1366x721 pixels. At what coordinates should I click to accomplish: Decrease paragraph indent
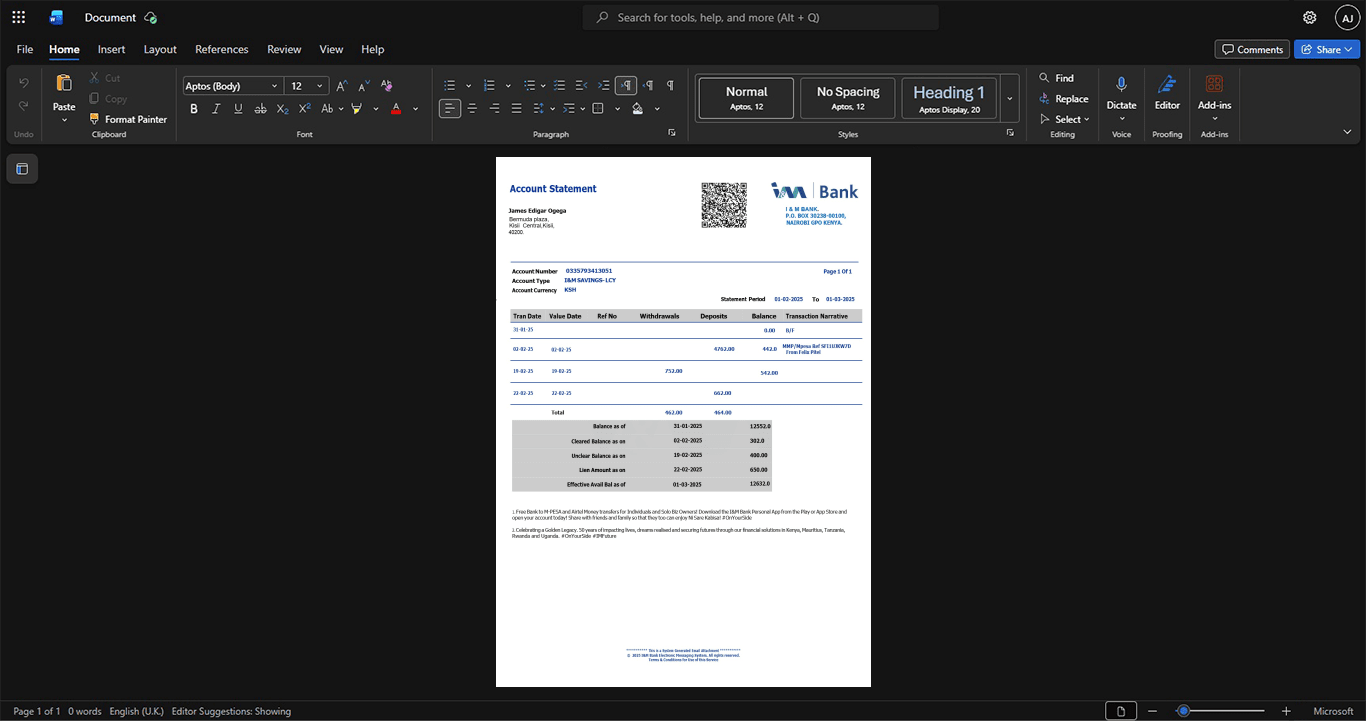pyautogui.click(x=582, y=86)
